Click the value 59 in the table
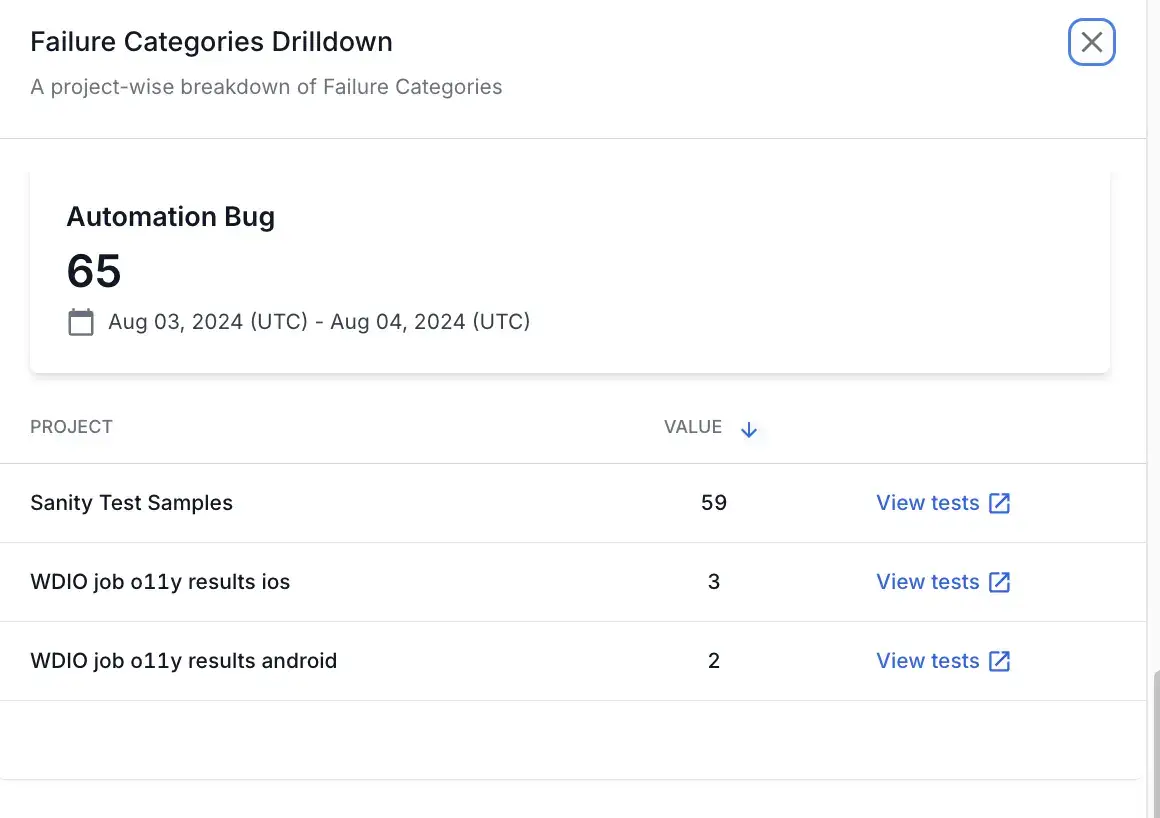The height and width of the screenshot is (818, 1160). pos(713,503)
